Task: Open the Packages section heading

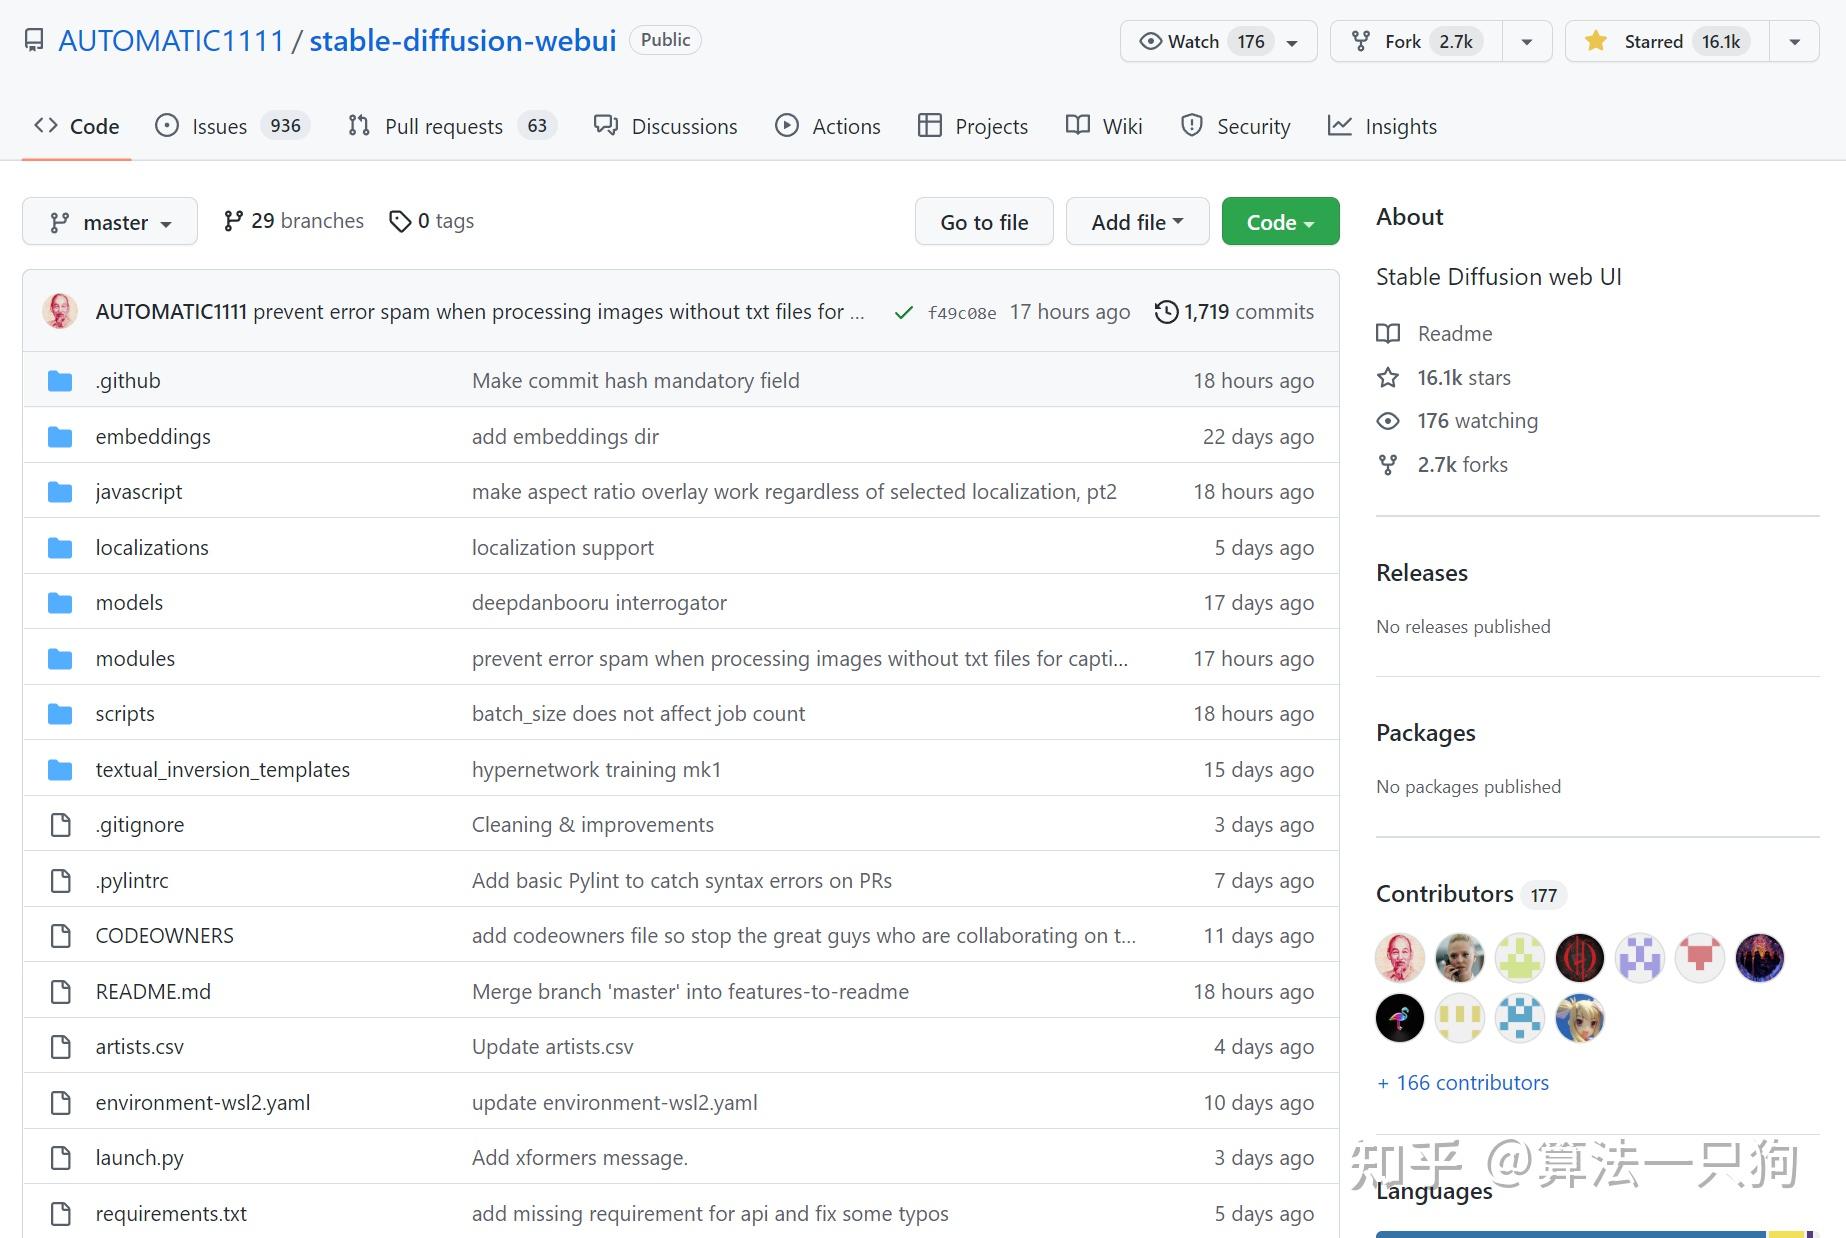Action: (1426, 733)
